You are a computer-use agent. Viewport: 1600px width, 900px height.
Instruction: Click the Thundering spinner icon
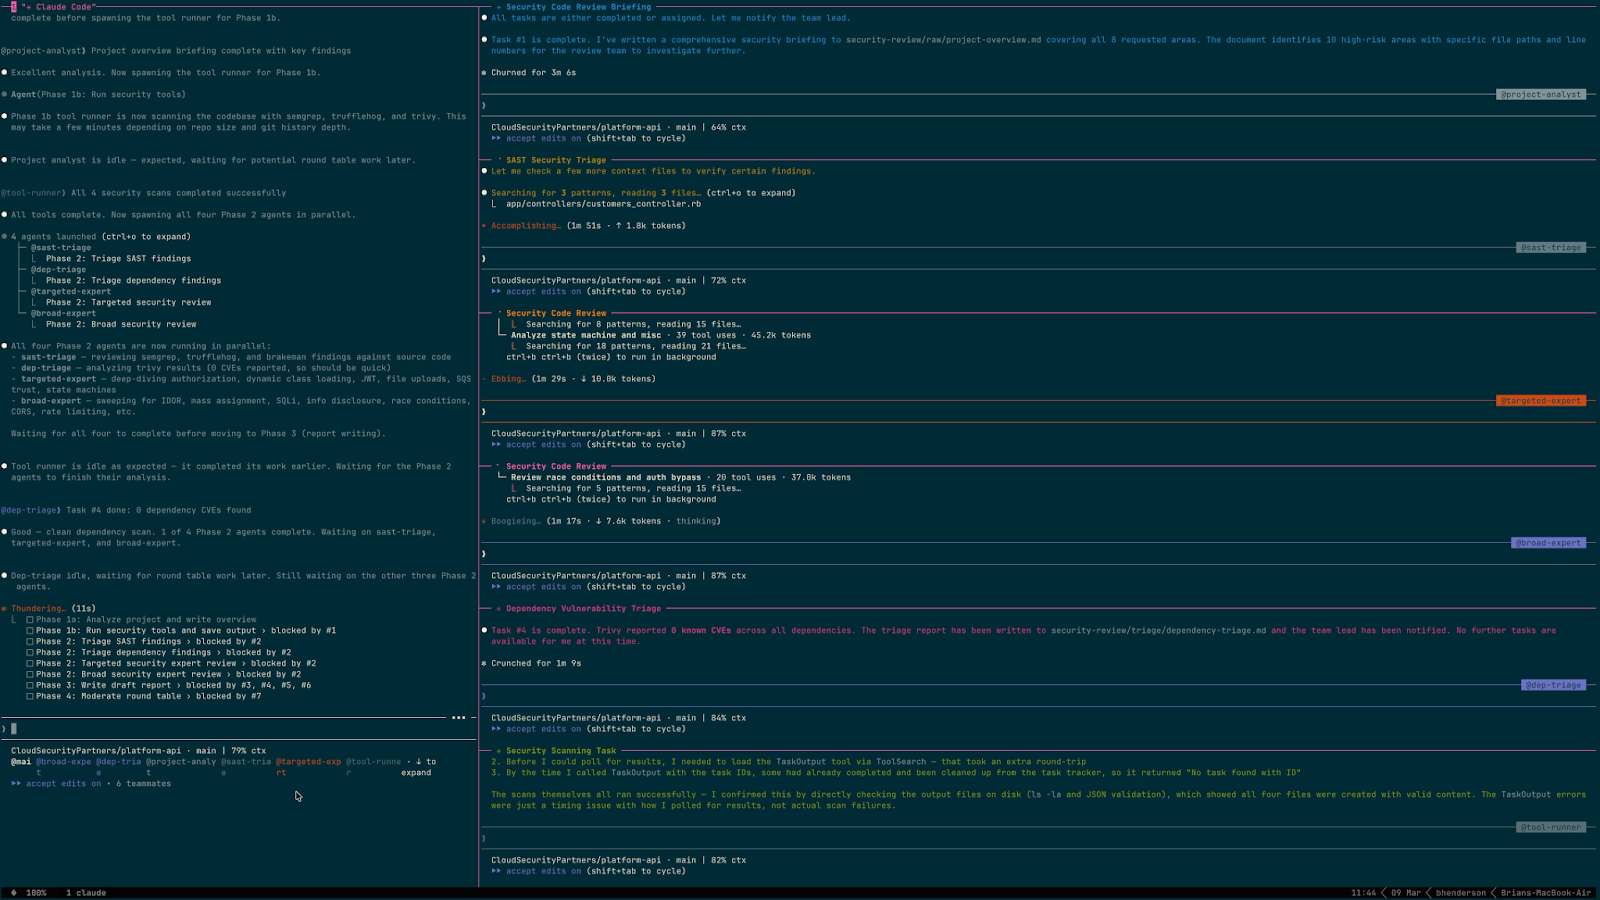[x=4, y=609]
